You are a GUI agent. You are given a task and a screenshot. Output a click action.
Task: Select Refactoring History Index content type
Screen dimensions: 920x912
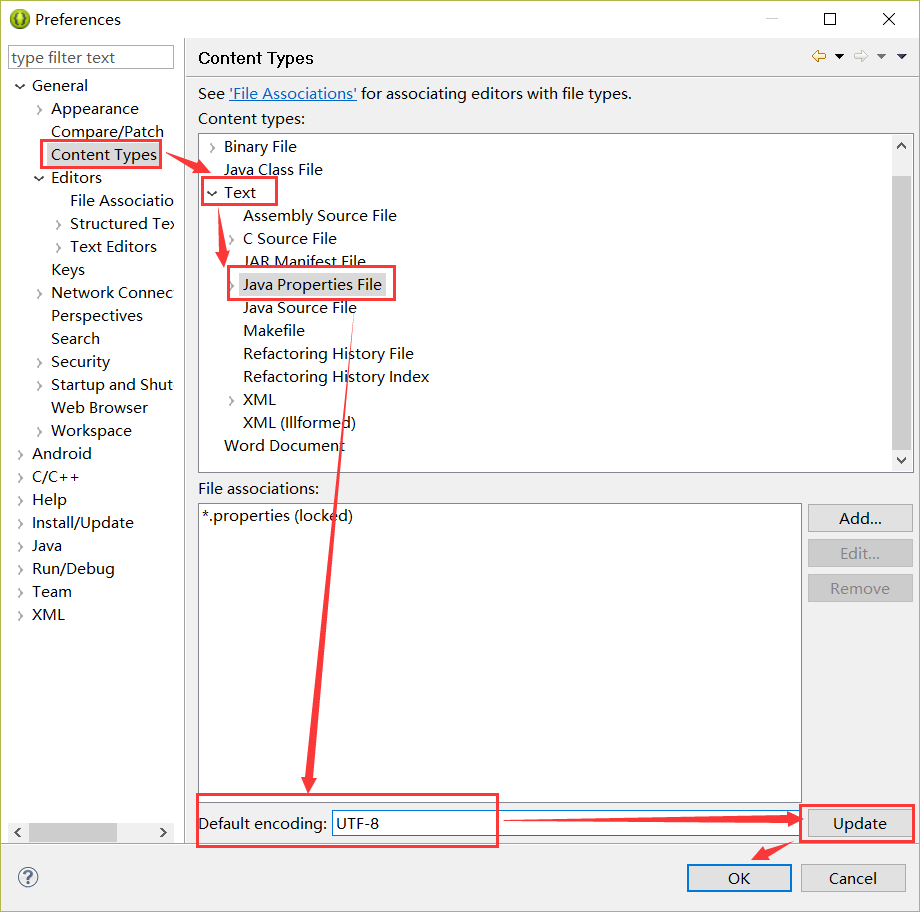click(336, 376)
